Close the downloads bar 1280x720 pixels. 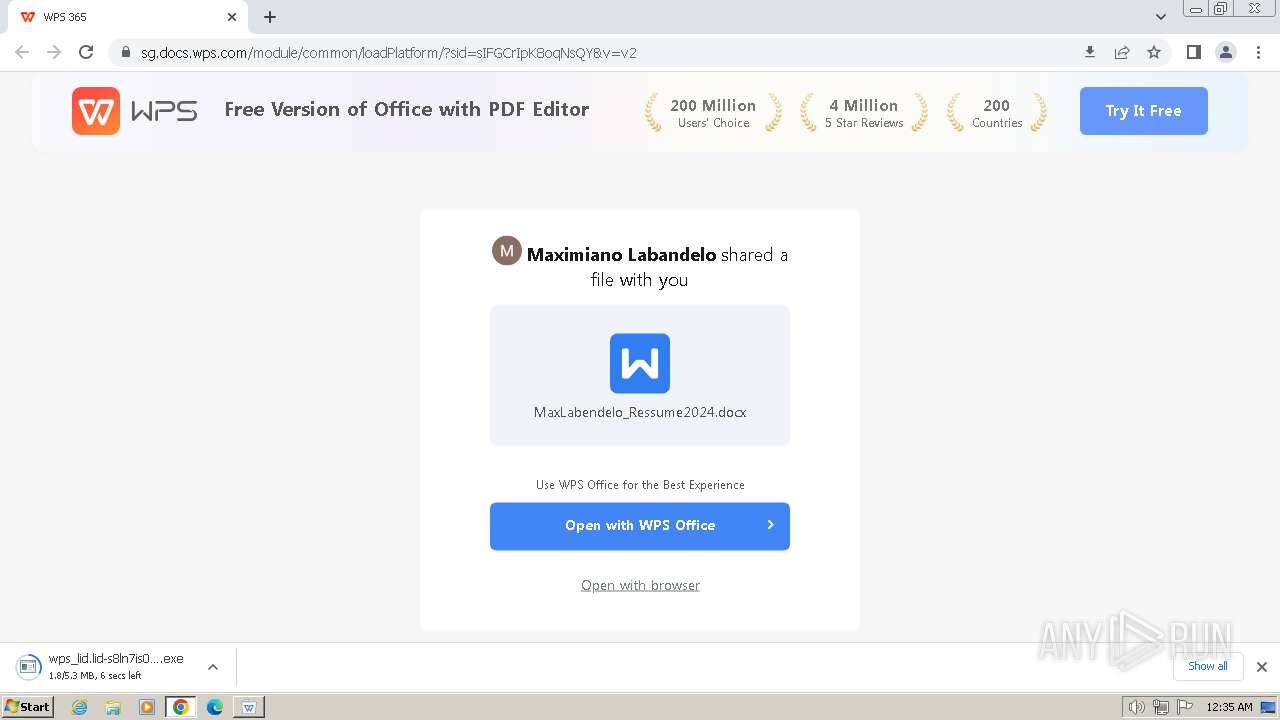1262,667
